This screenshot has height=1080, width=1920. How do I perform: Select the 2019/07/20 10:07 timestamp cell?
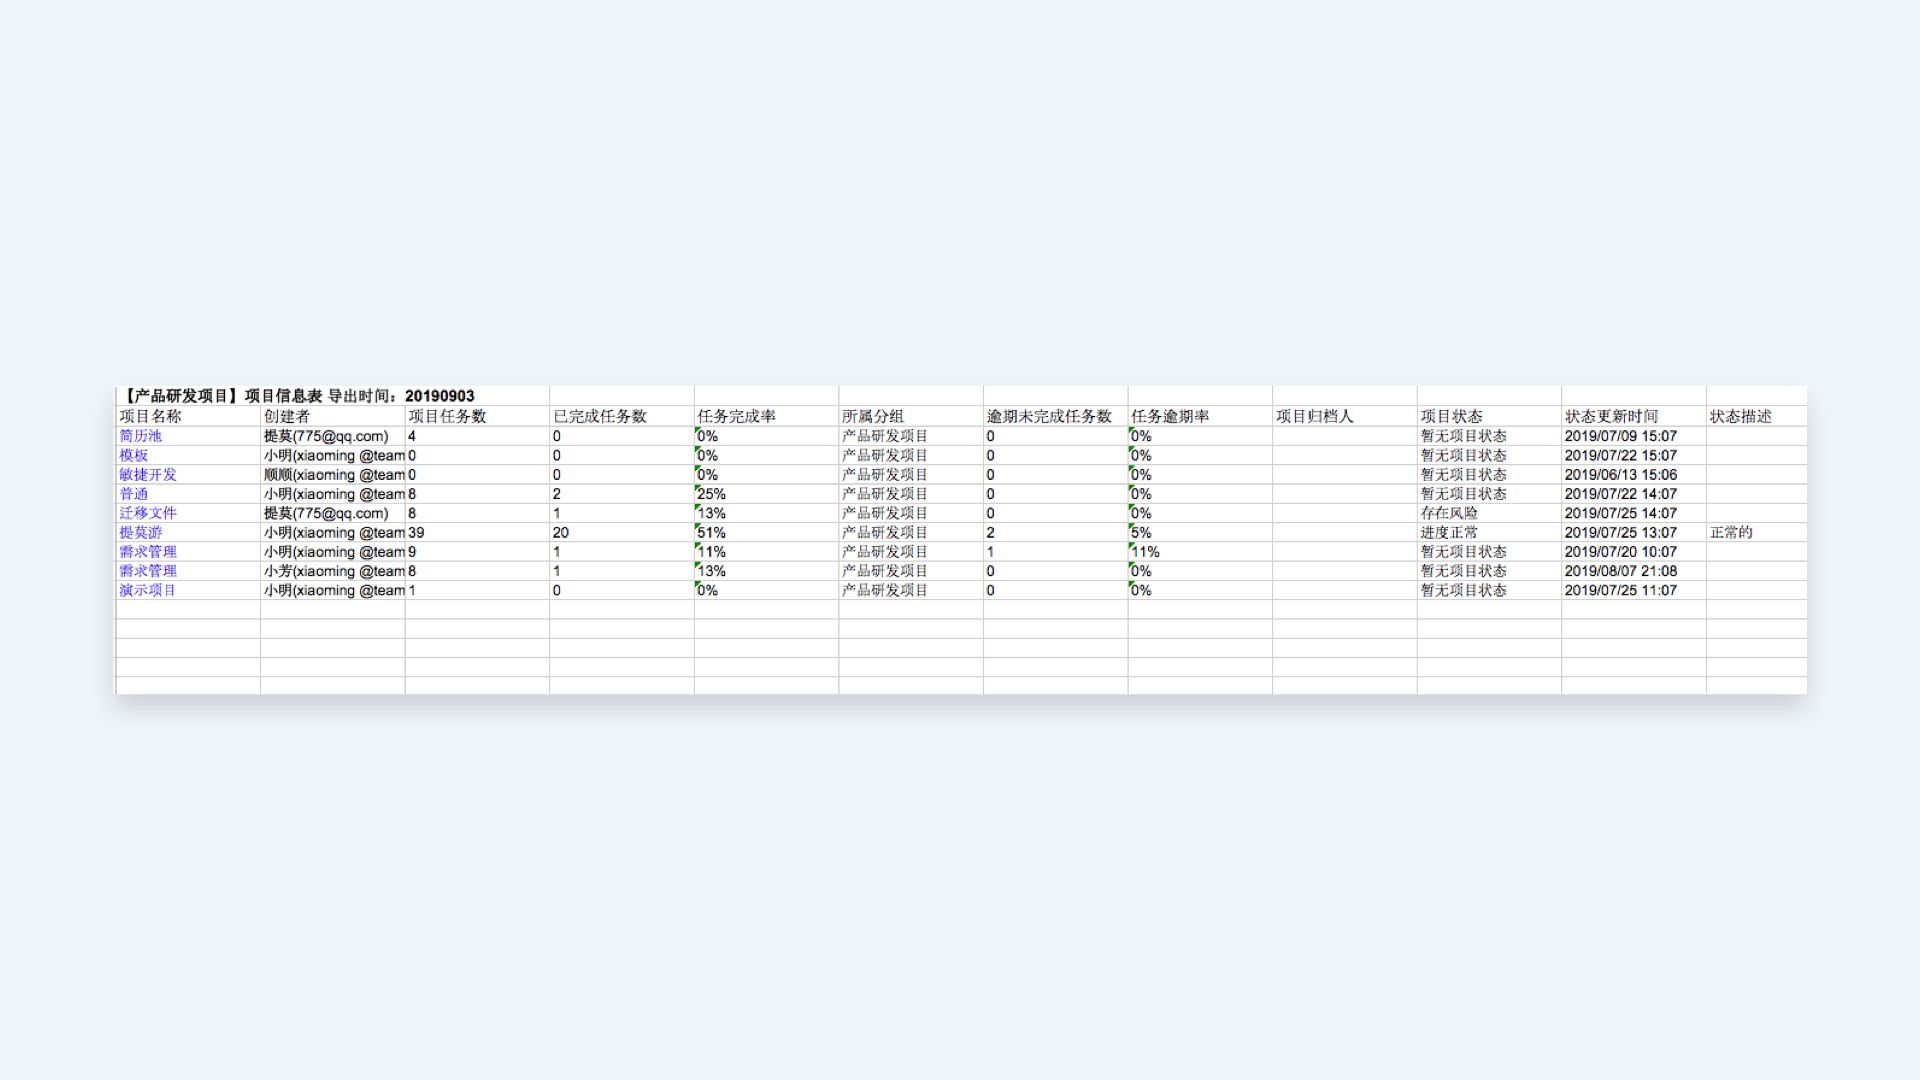pos(1633,552)
